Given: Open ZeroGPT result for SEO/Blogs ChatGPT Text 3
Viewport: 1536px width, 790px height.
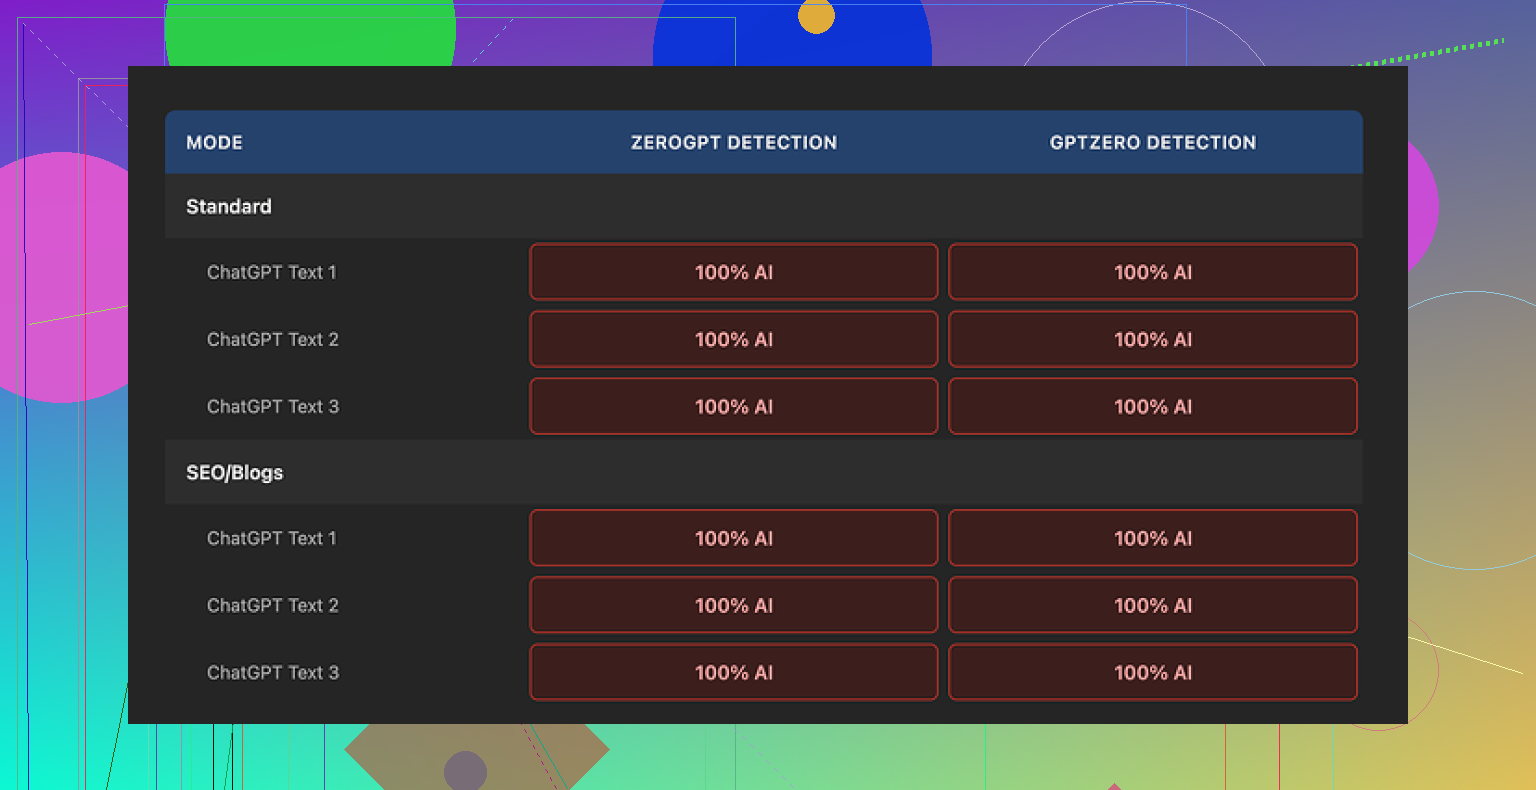Looking at the screenshot, I should point(733,672).
